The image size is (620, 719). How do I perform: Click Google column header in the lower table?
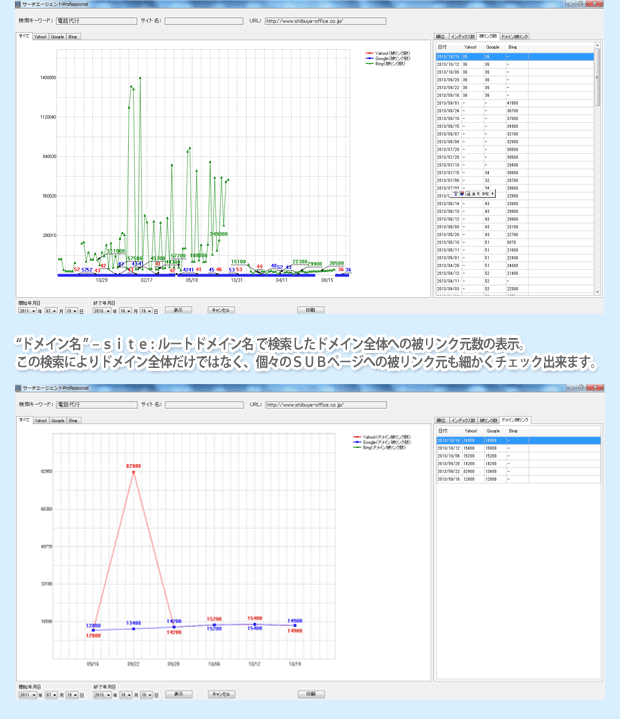[x=495, y=431]
